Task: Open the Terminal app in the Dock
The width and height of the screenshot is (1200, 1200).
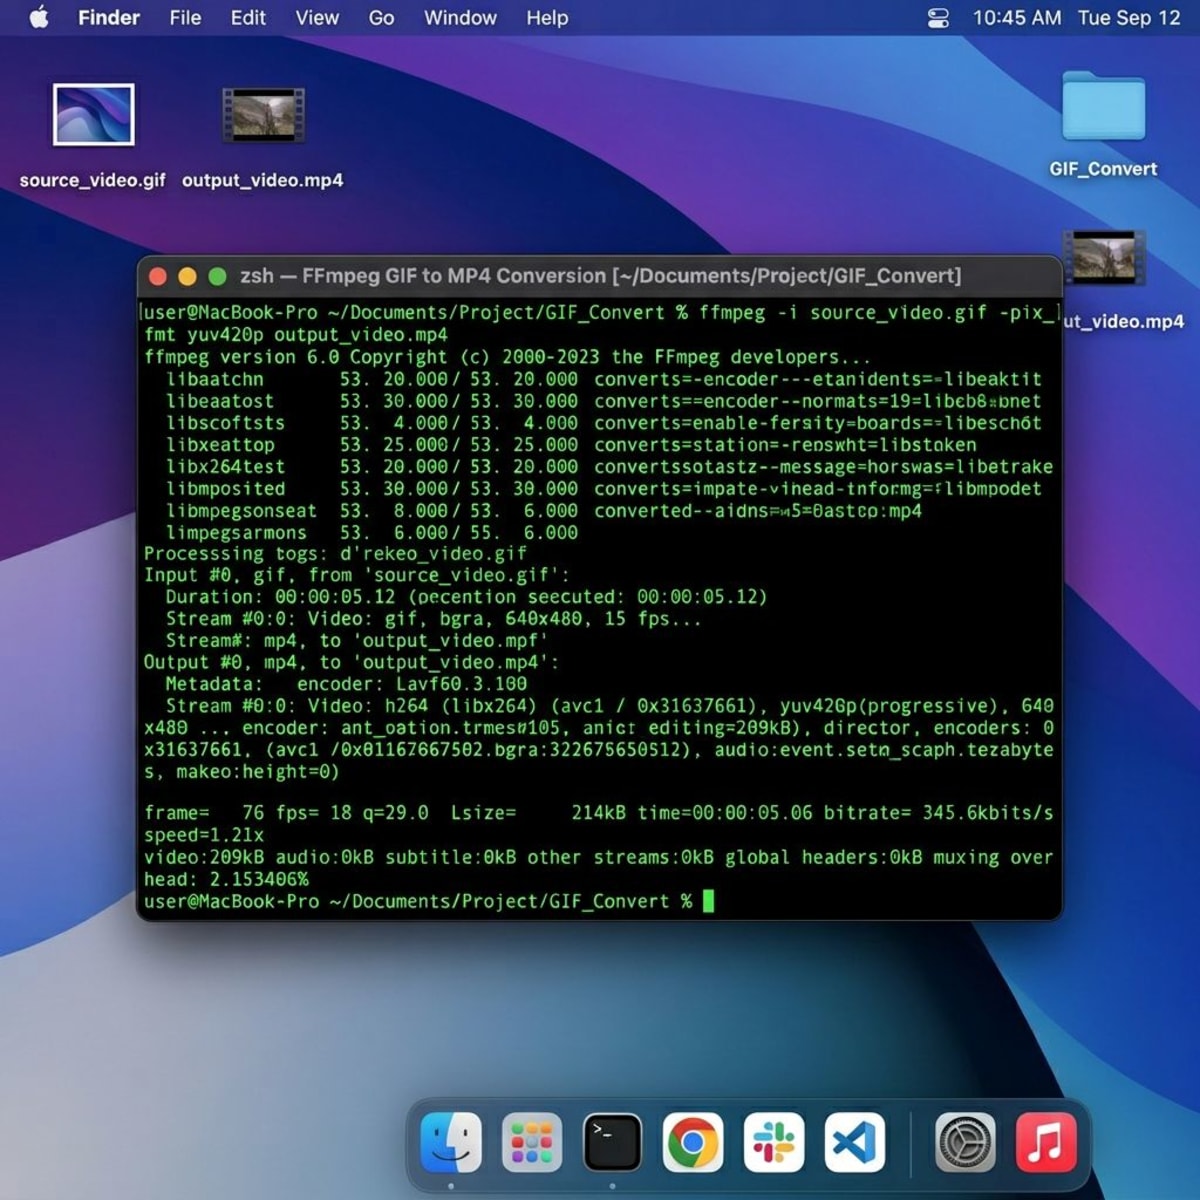Action: click(613, 1140)
